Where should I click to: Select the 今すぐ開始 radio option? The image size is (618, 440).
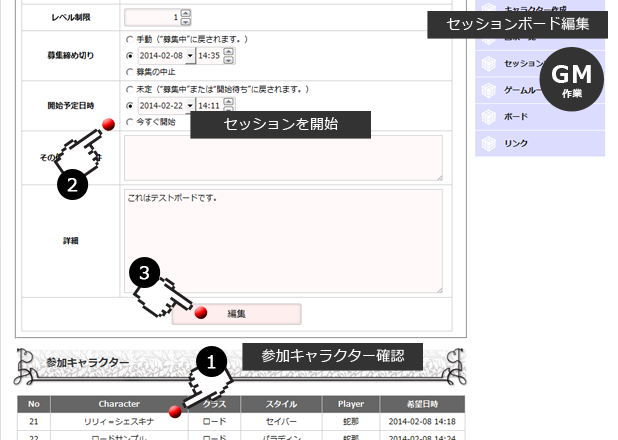(x=129, y=122)
